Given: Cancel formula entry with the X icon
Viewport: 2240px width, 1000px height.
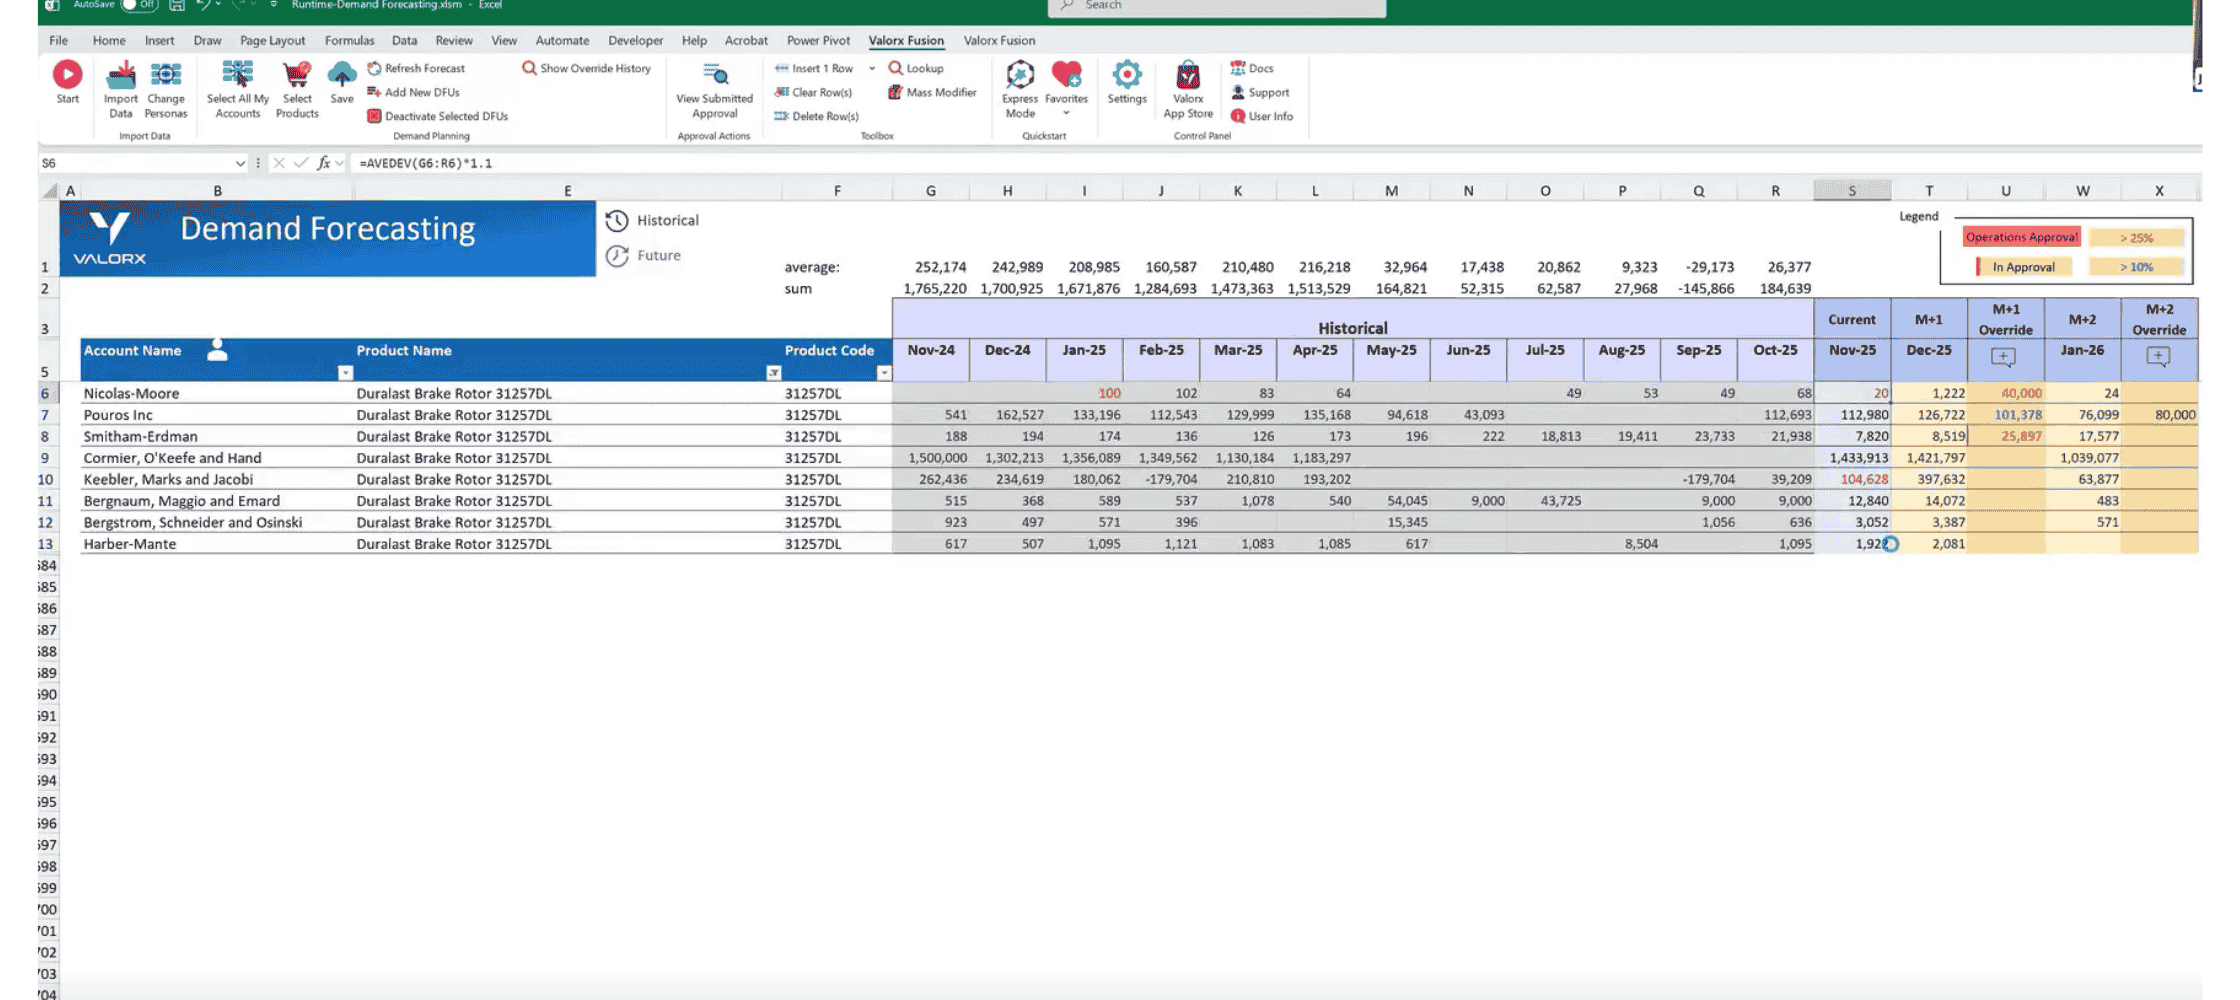Looking at the screenshot, I should coord(279,163).
